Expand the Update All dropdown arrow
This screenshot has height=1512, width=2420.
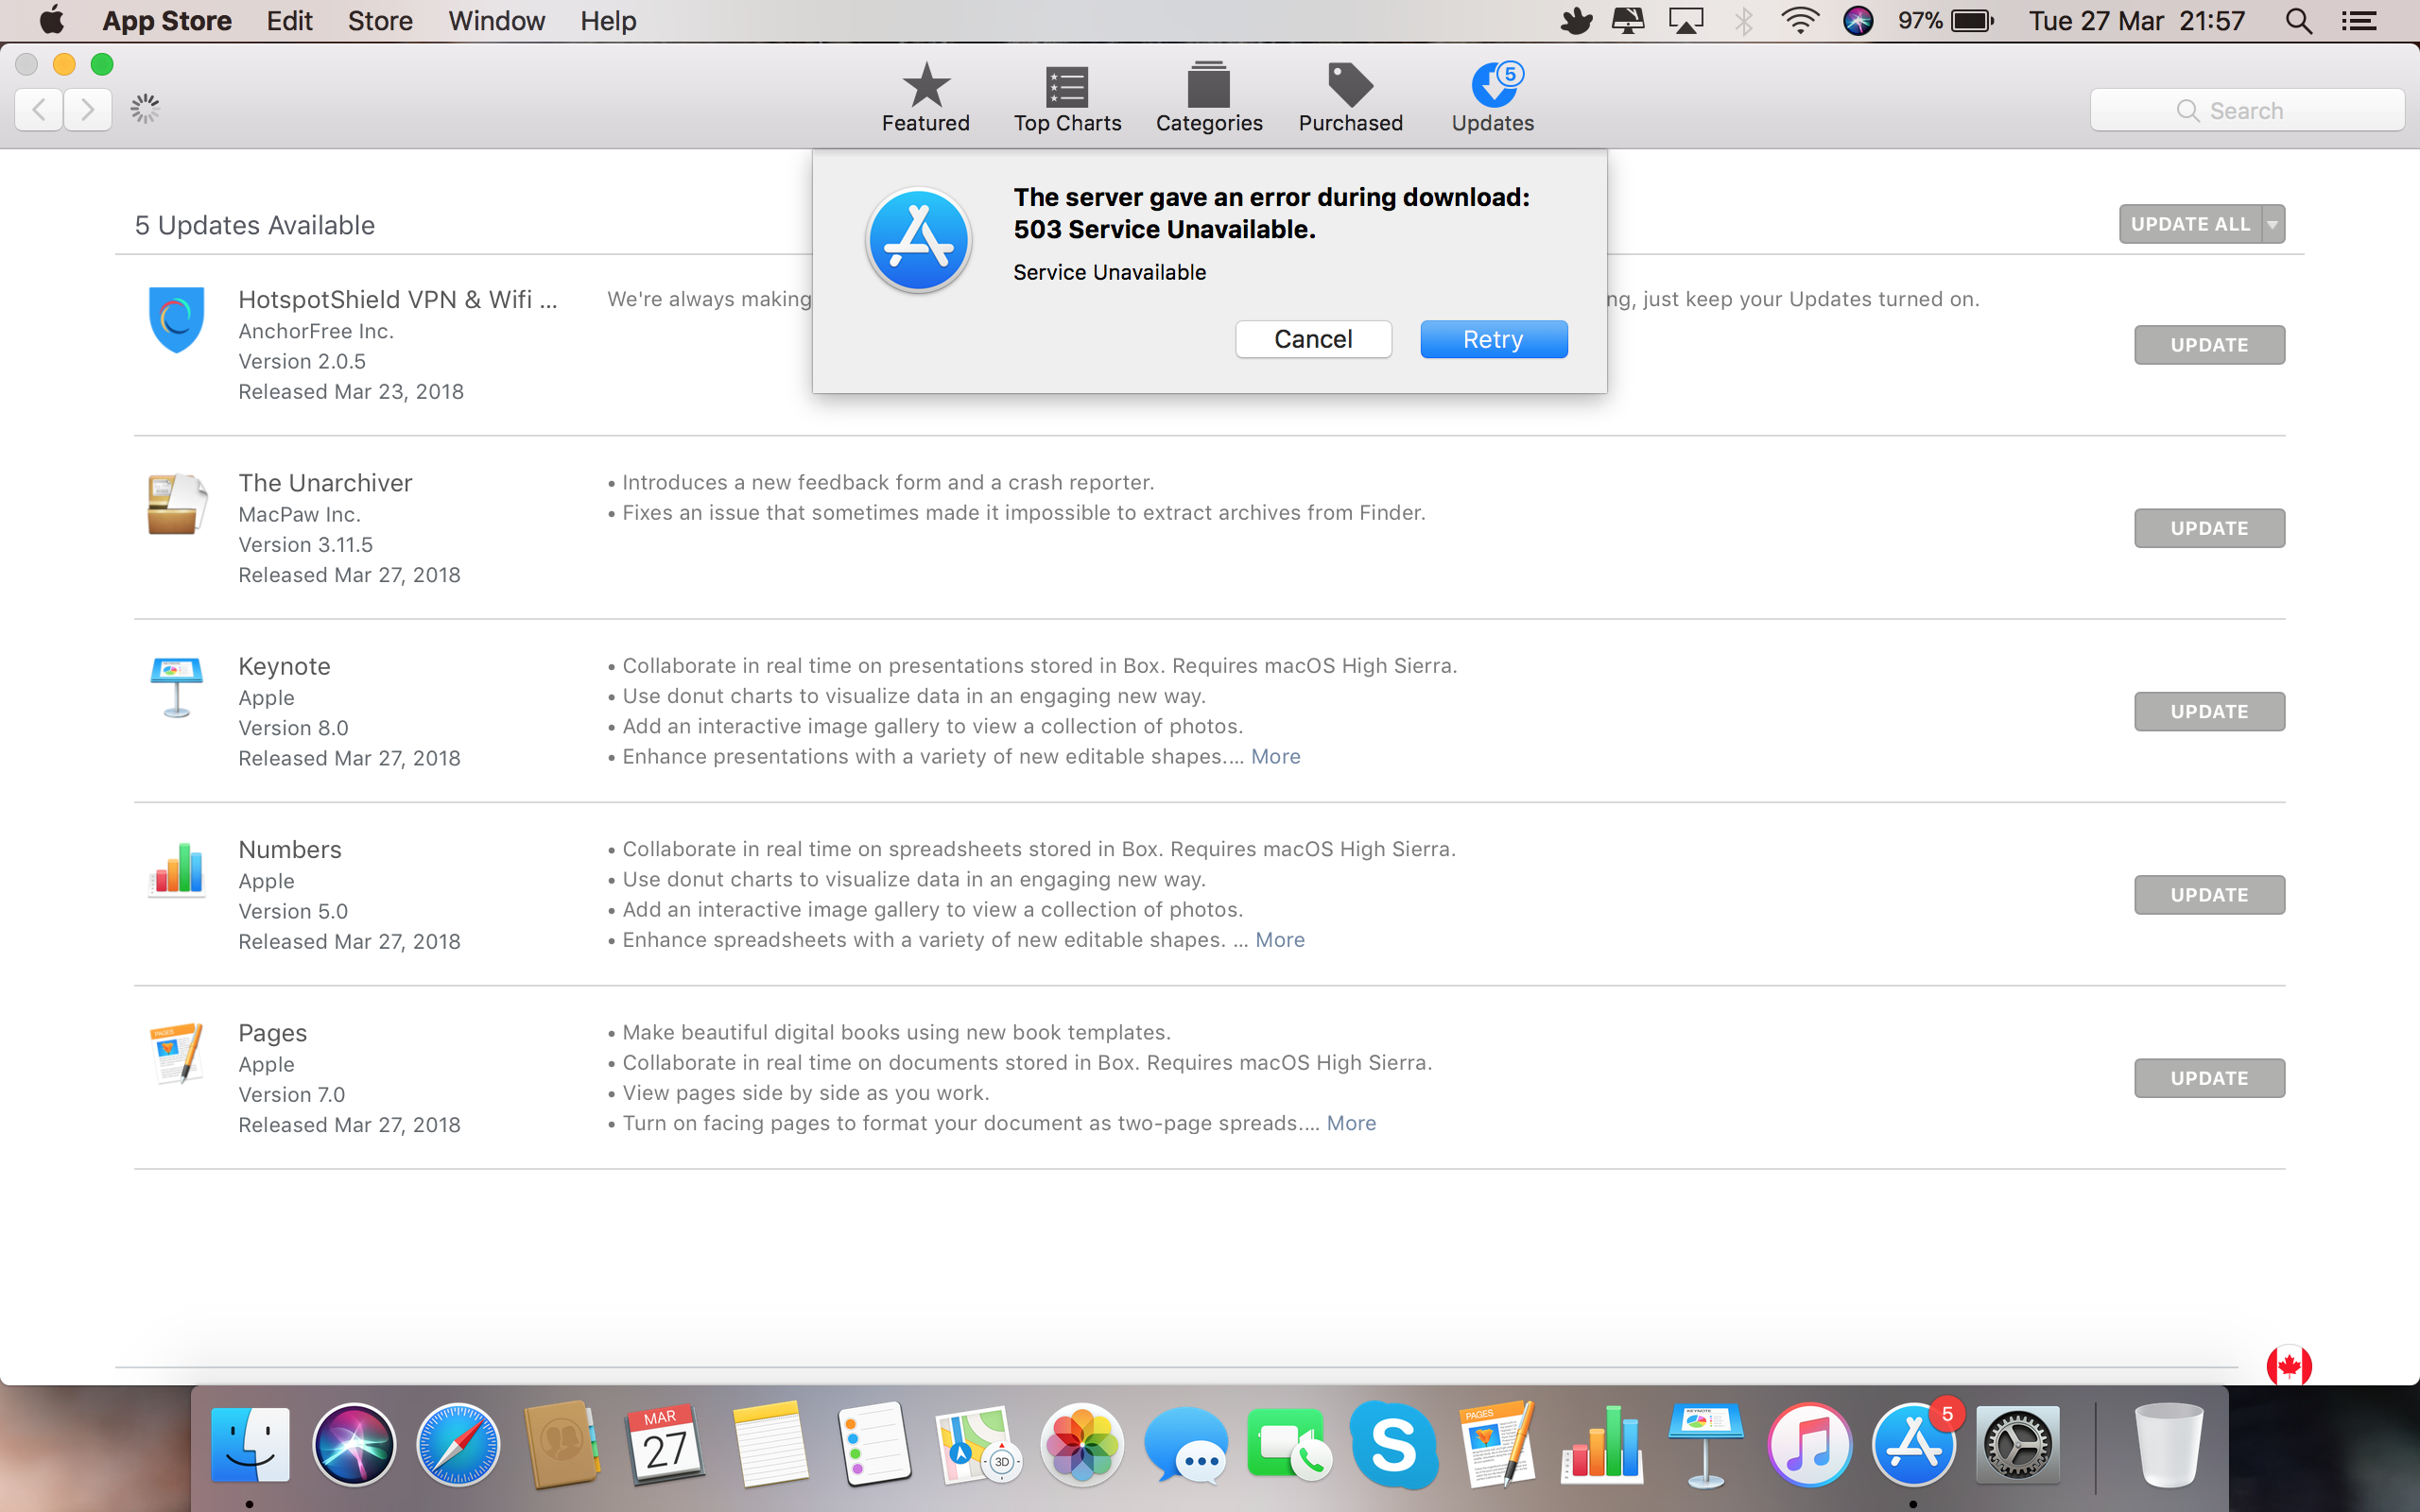[2272, 224]
